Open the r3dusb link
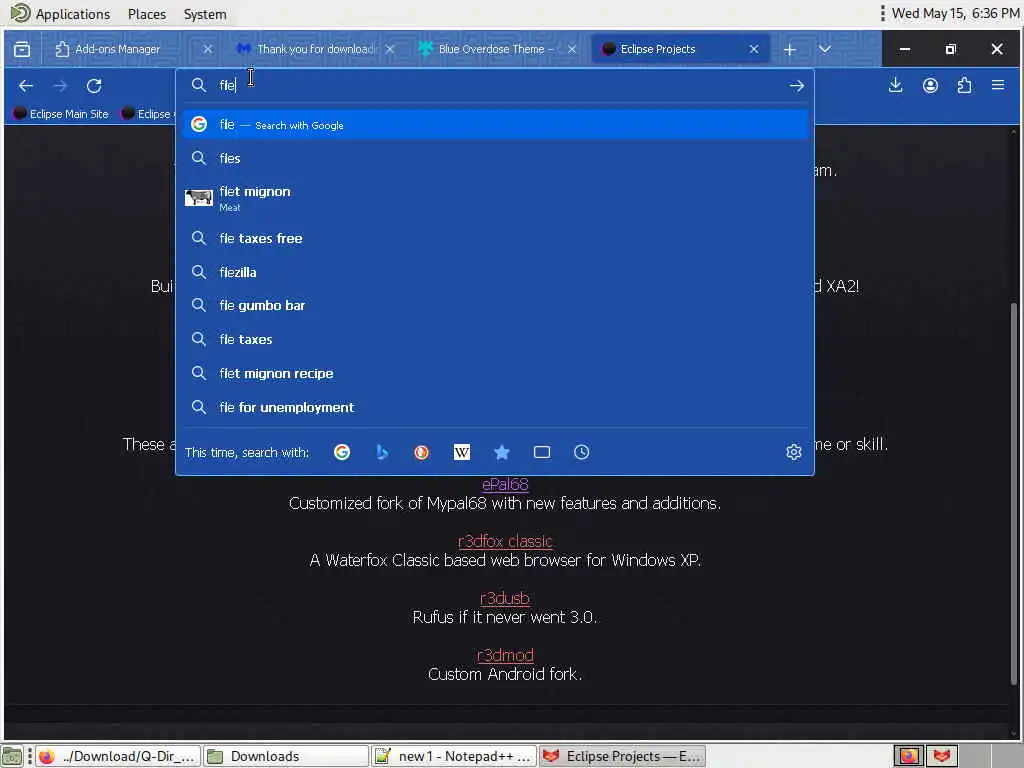The width and height of the screenshot is (1024, 768). tap(505, 598)
